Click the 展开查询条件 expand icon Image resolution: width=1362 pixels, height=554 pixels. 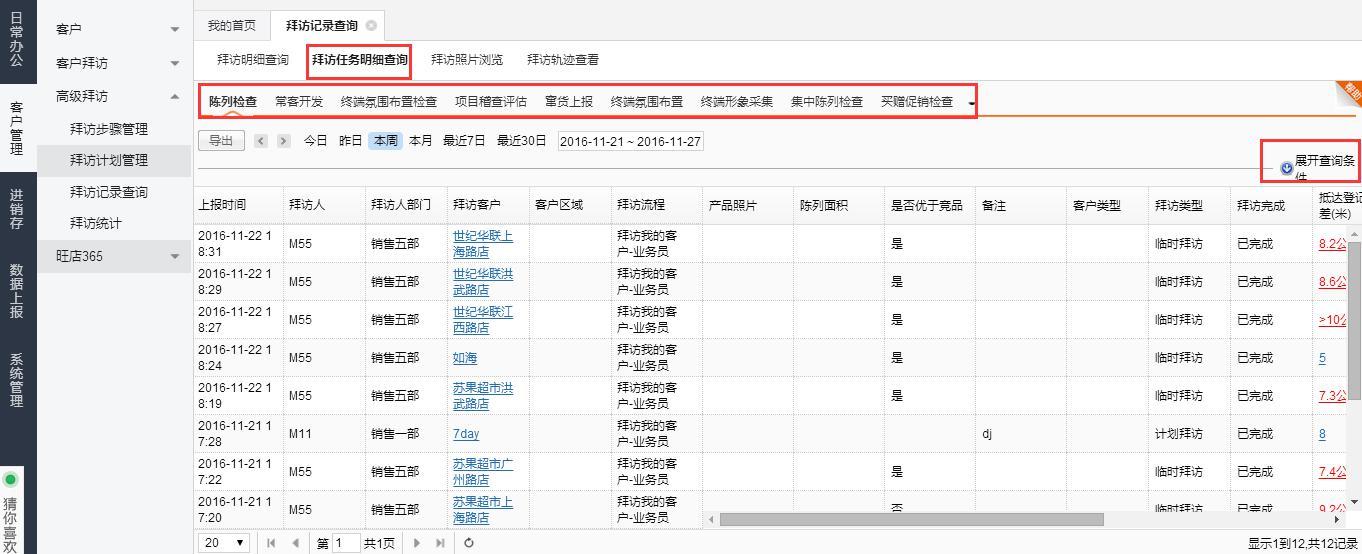1286,168
